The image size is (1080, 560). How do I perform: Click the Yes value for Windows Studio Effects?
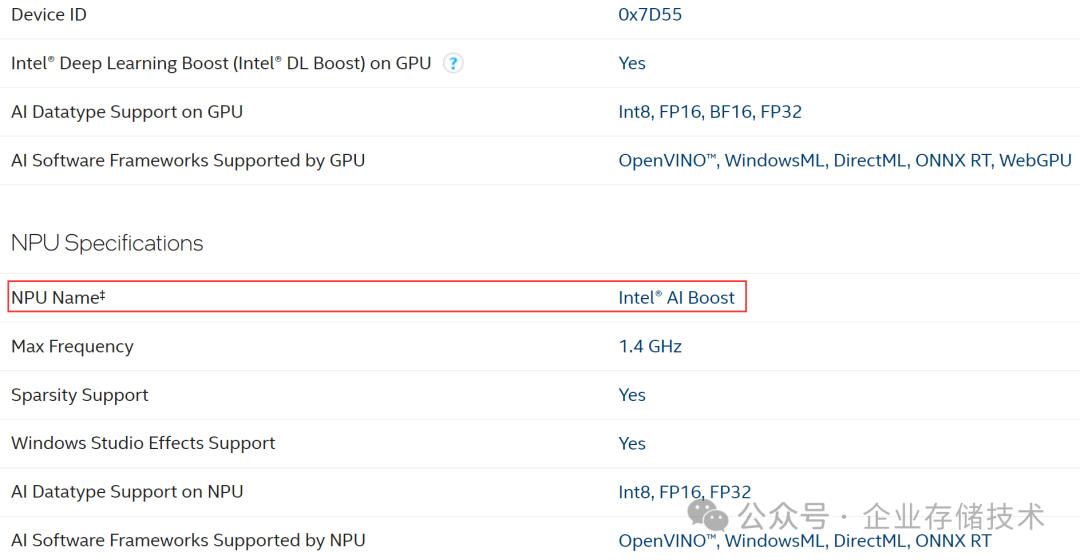pyautogui.click(x=632, y=443)
